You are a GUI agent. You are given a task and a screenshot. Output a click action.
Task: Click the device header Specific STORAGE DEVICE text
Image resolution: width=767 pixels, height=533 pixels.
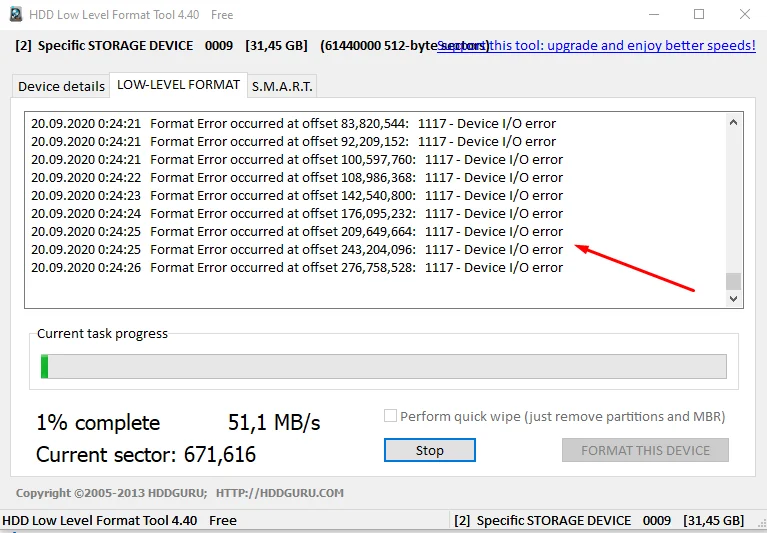pyautogui.click(x=115, y=45)
